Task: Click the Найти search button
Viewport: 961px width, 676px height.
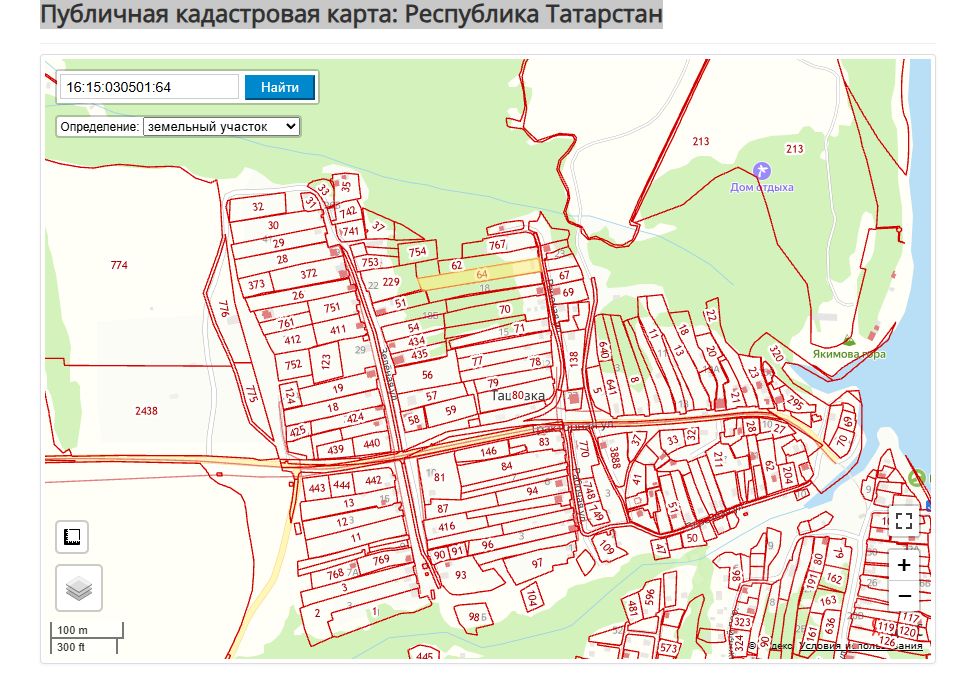Action: tap(280, 87)
